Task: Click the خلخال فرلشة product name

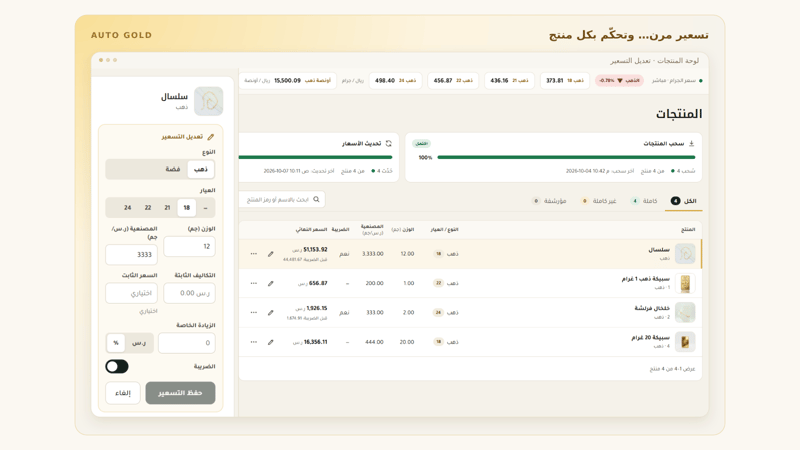Action: point(652,308)
